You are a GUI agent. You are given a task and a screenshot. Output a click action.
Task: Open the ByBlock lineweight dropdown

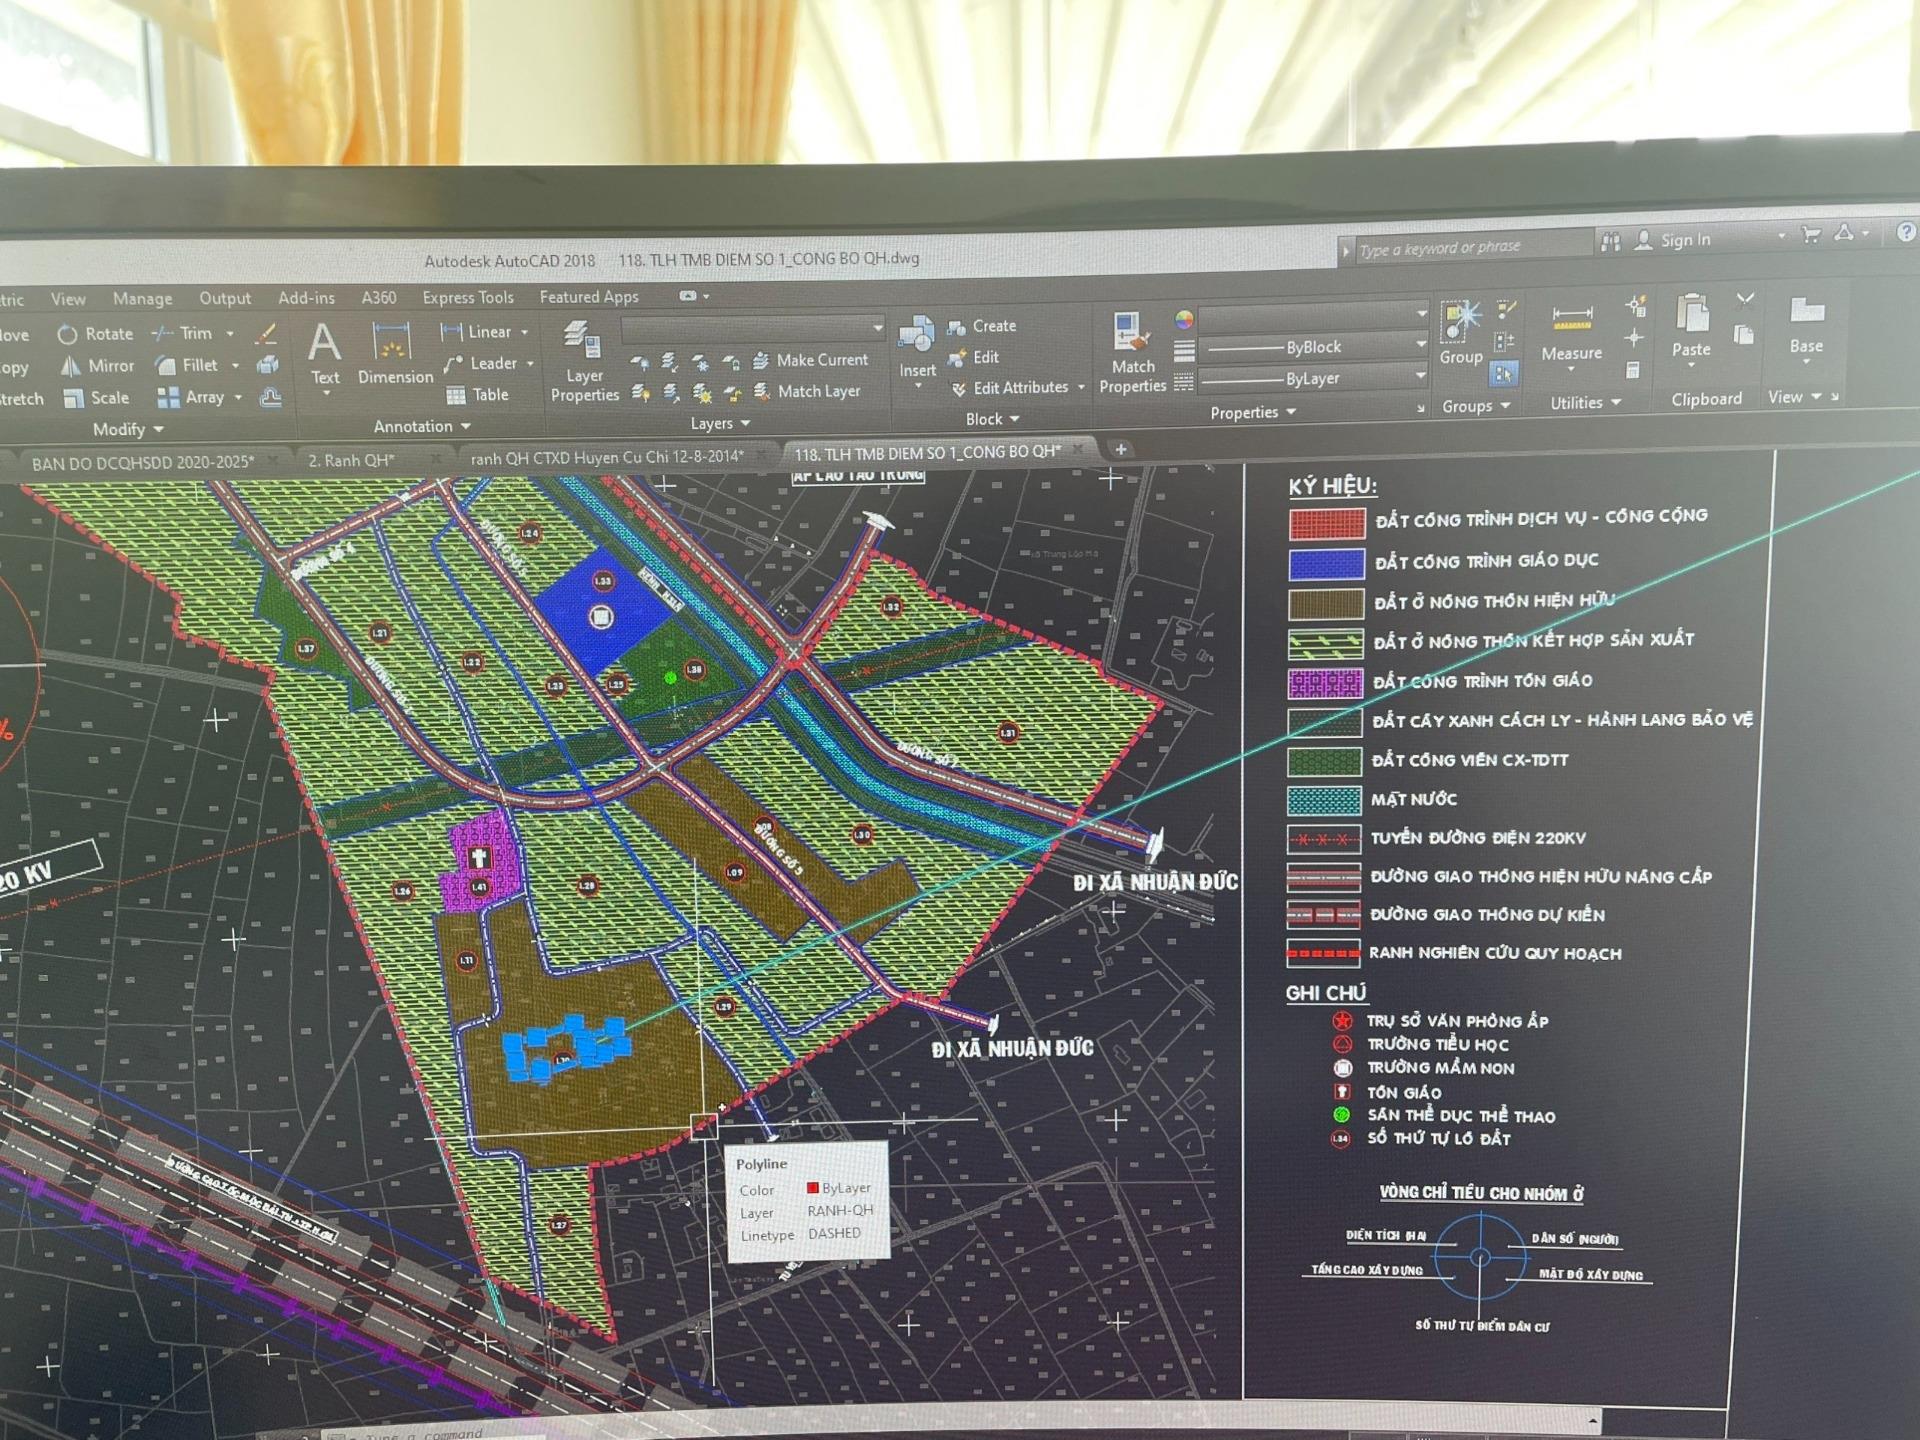tap(1420, 346)
